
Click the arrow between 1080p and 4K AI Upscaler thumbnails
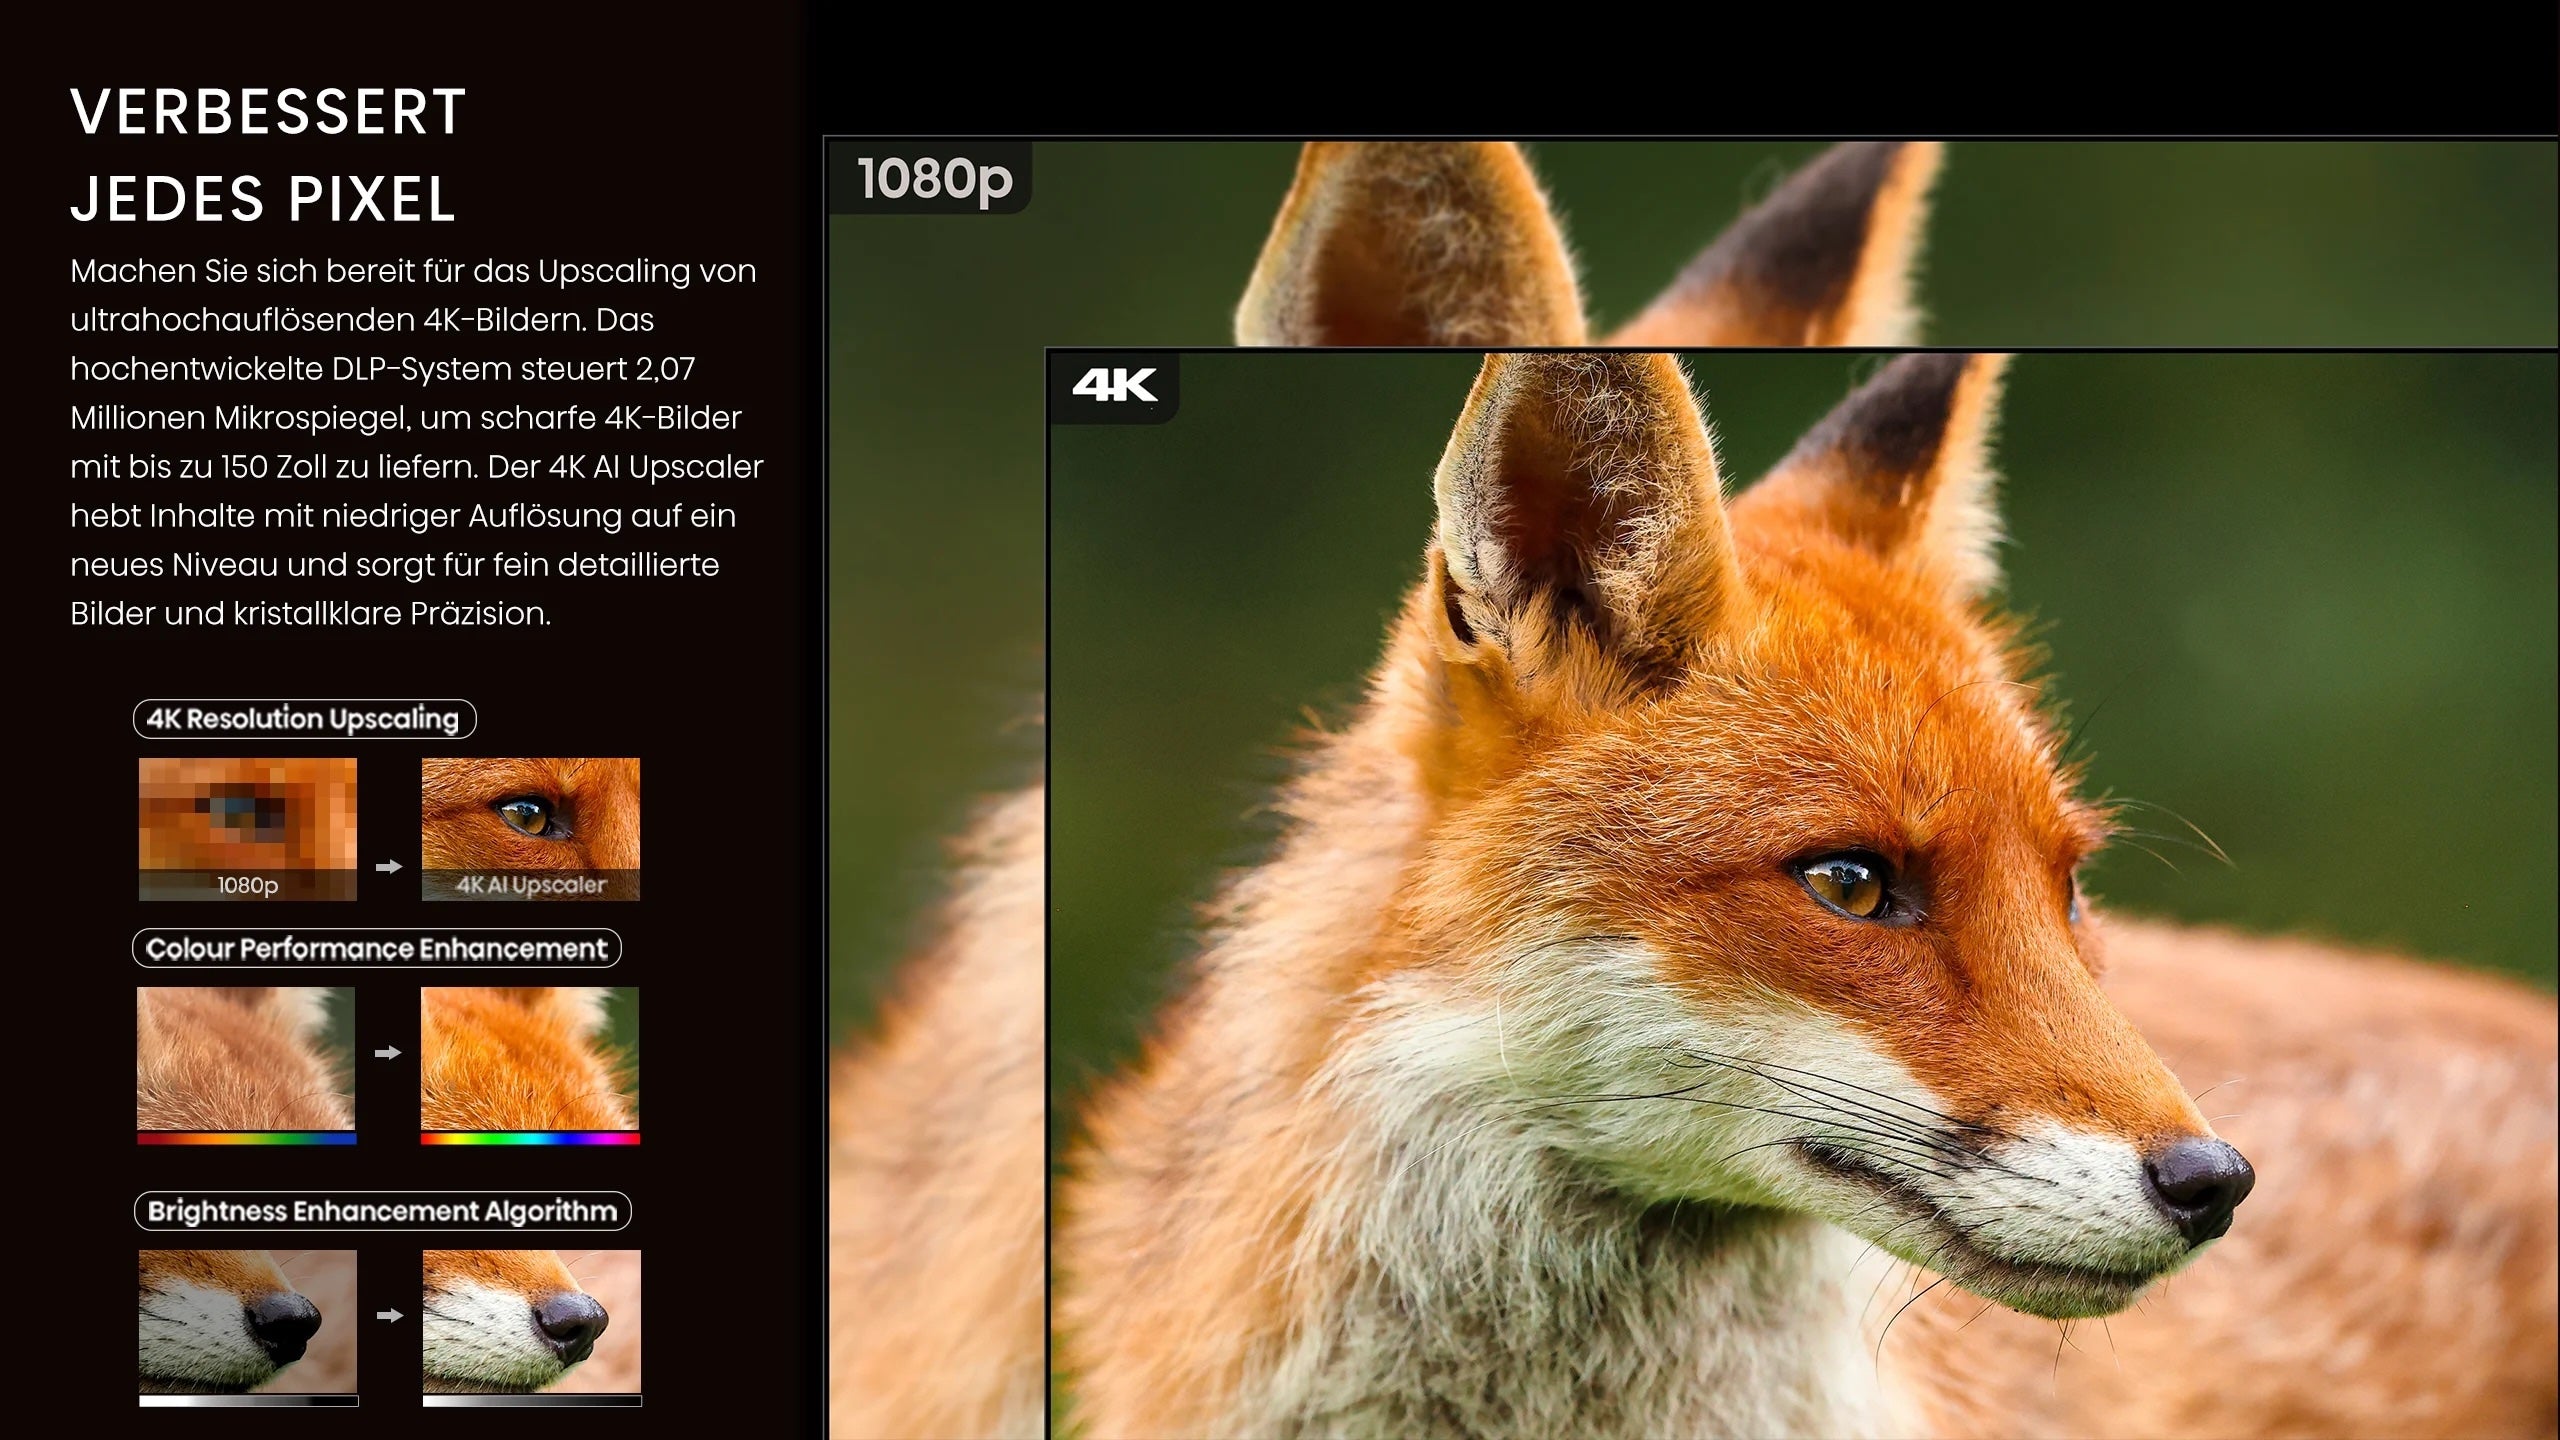click(x=389, y=867)
